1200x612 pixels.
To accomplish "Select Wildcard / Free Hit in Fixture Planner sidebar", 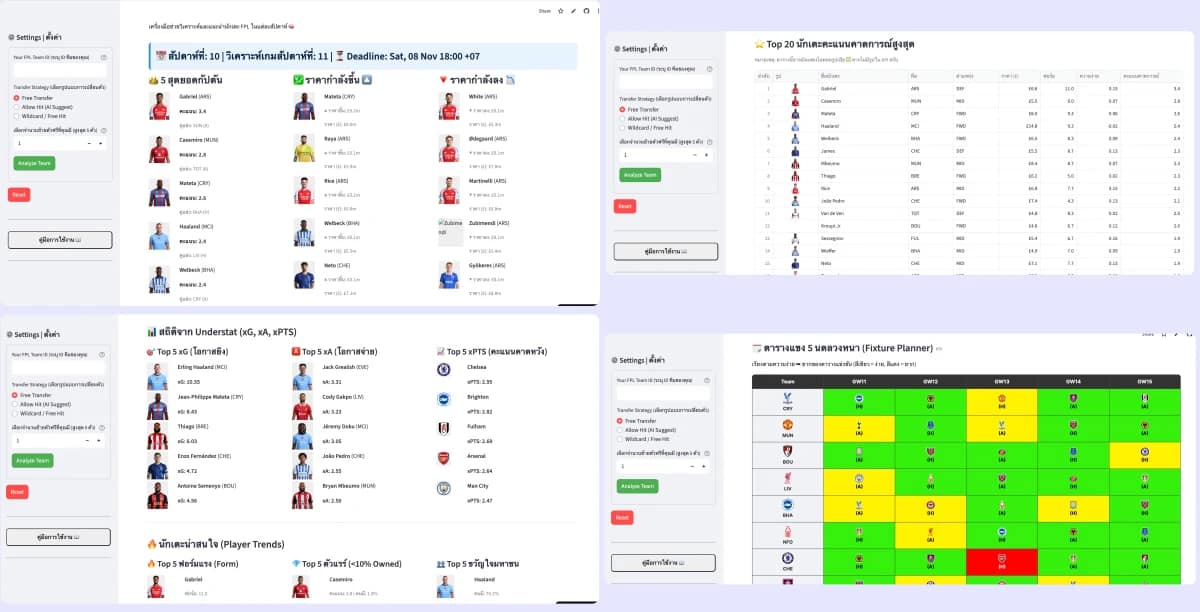I will (620, 438).
